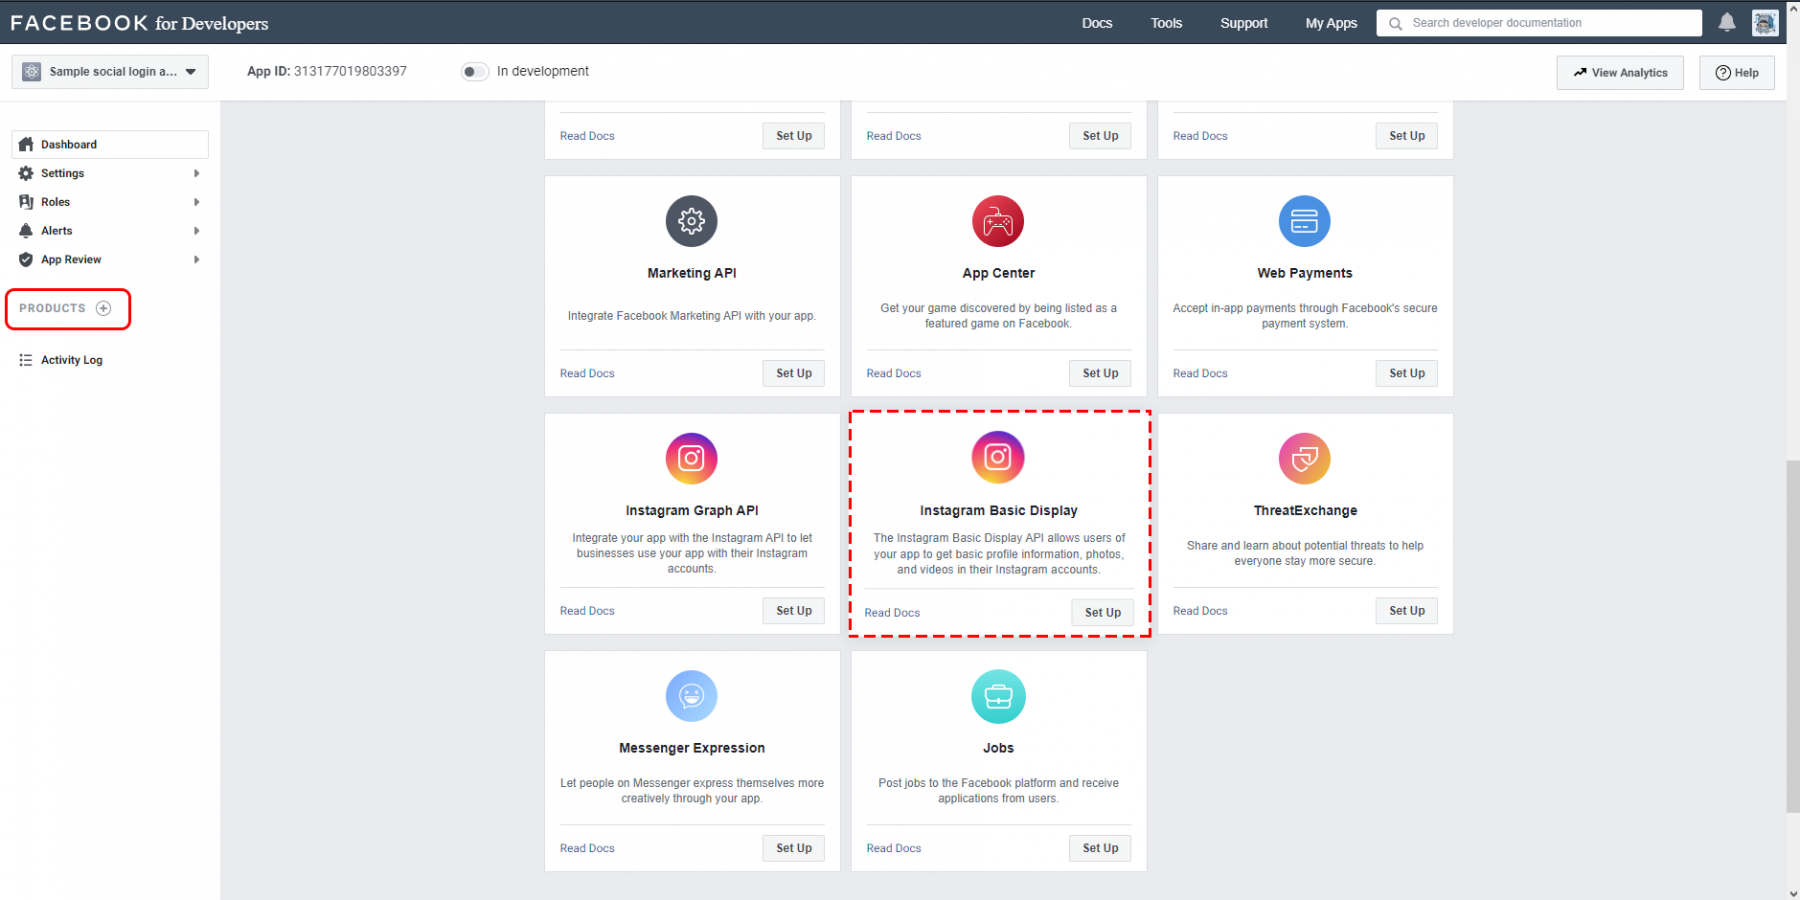The height and width of the screenshot is (900, 1800).
Task: Click the app icon beside Sample social login
Action: pos(32,72)
